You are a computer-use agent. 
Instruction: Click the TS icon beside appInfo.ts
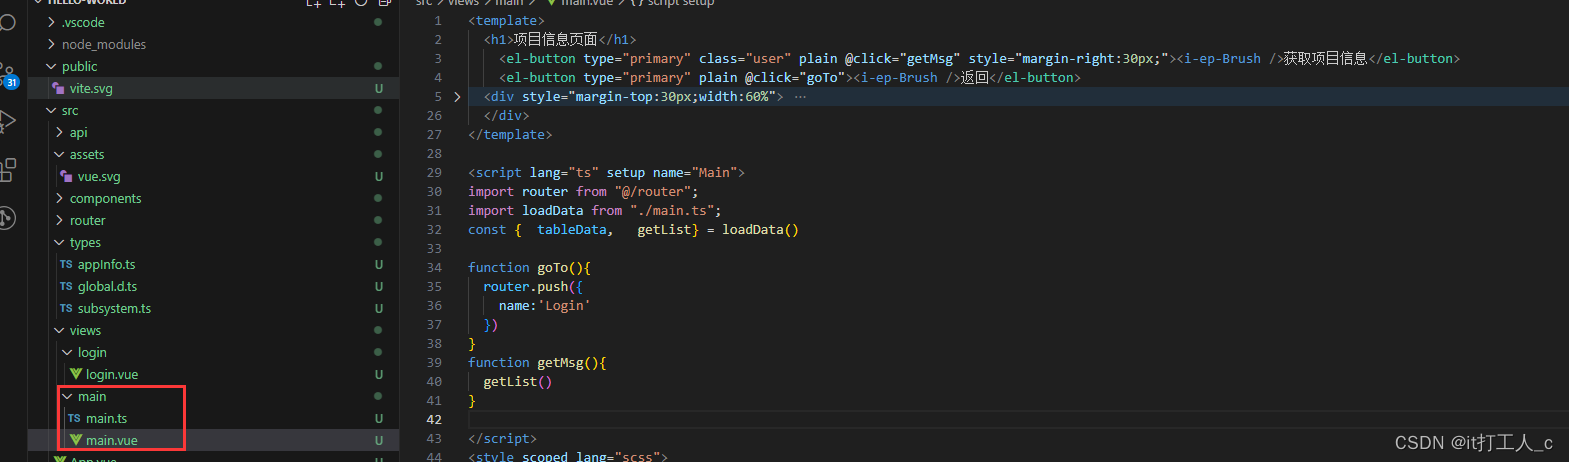pos(66,264)
